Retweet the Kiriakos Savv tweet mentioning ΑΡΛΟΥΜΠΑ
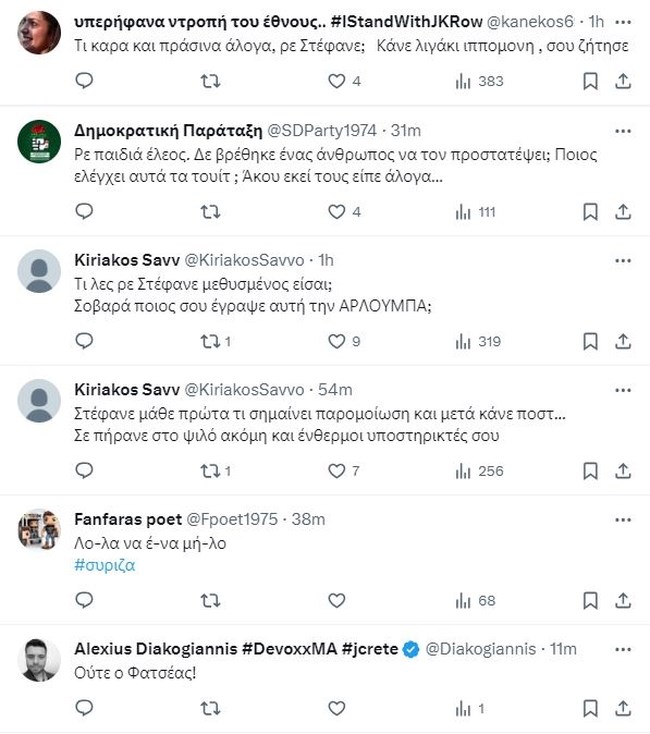This screenshot has height=734, width=650. click(x=210, y=341)
